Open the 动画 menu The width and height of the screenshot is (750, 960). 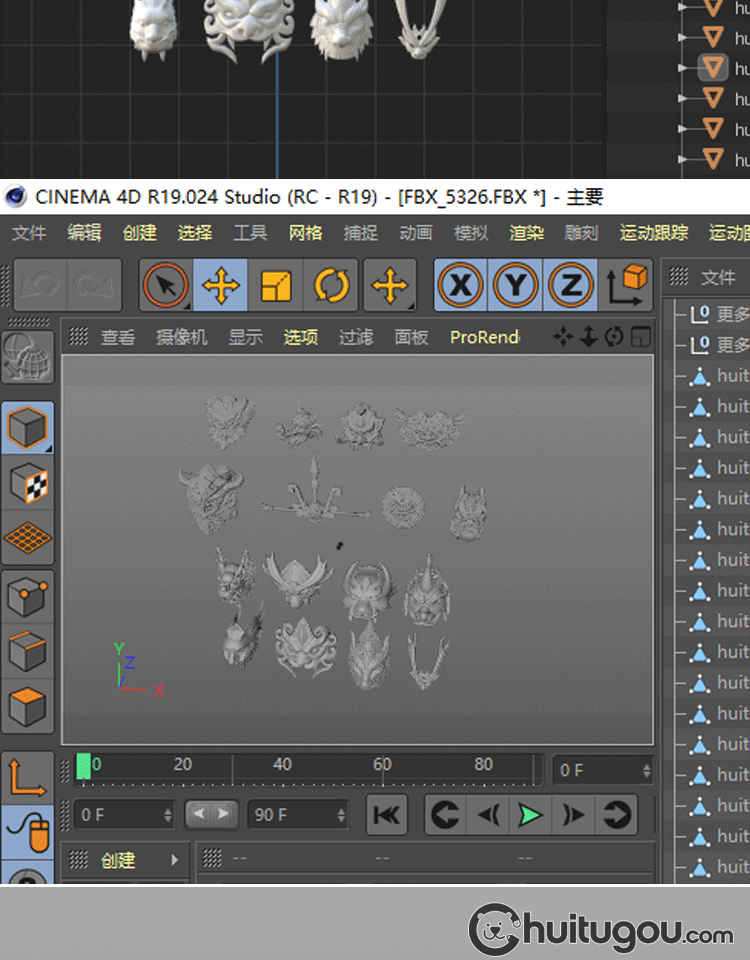pyautogui.click(x=416, y=233)
